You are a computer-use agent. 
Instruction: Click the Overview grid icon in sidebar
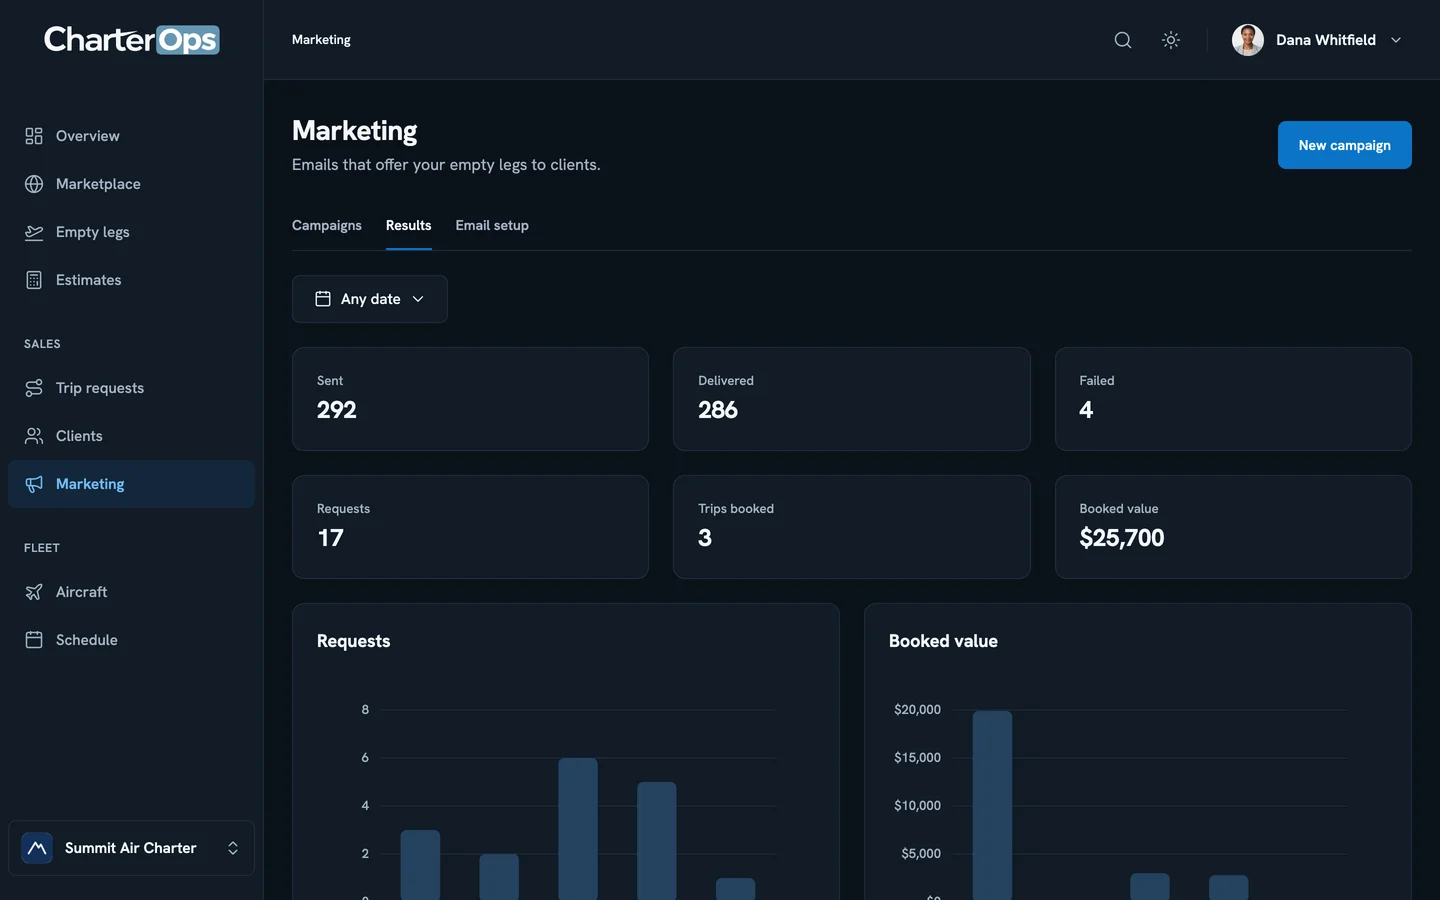(x=34, y=136)
